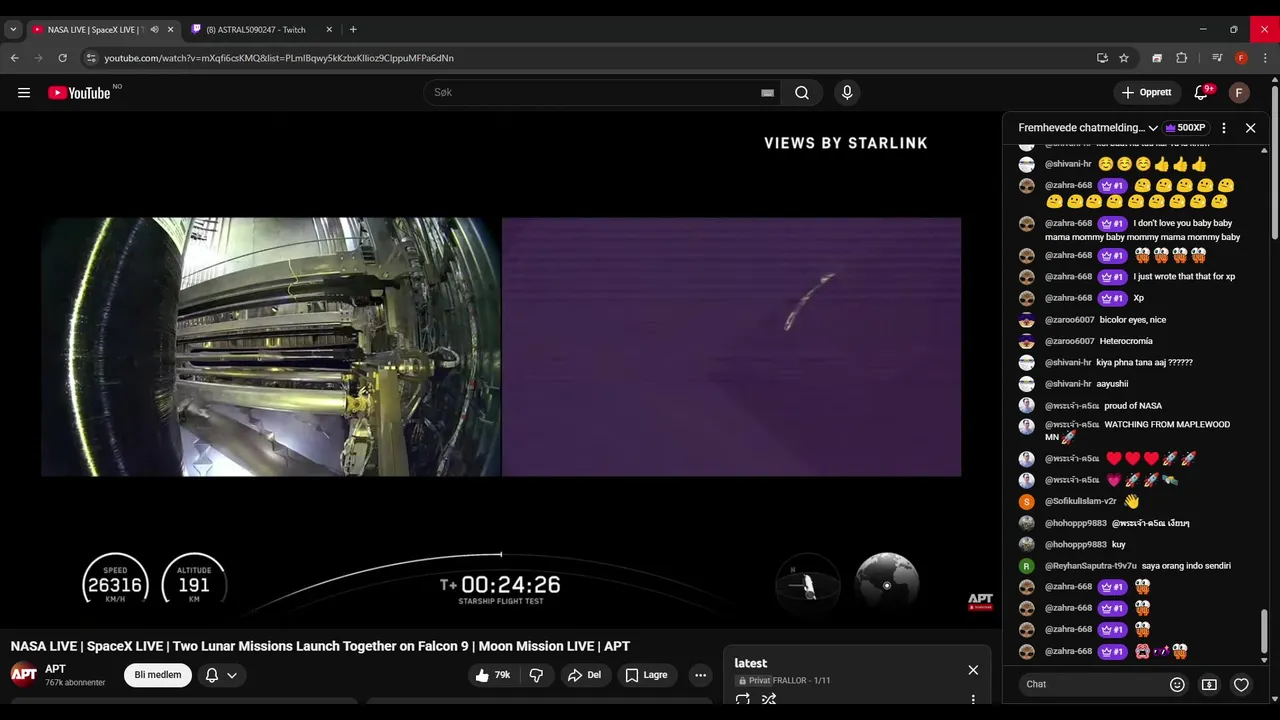Open the YouTube hamburger guide menu
This screenshot has height=720, width=1280.
24,93
